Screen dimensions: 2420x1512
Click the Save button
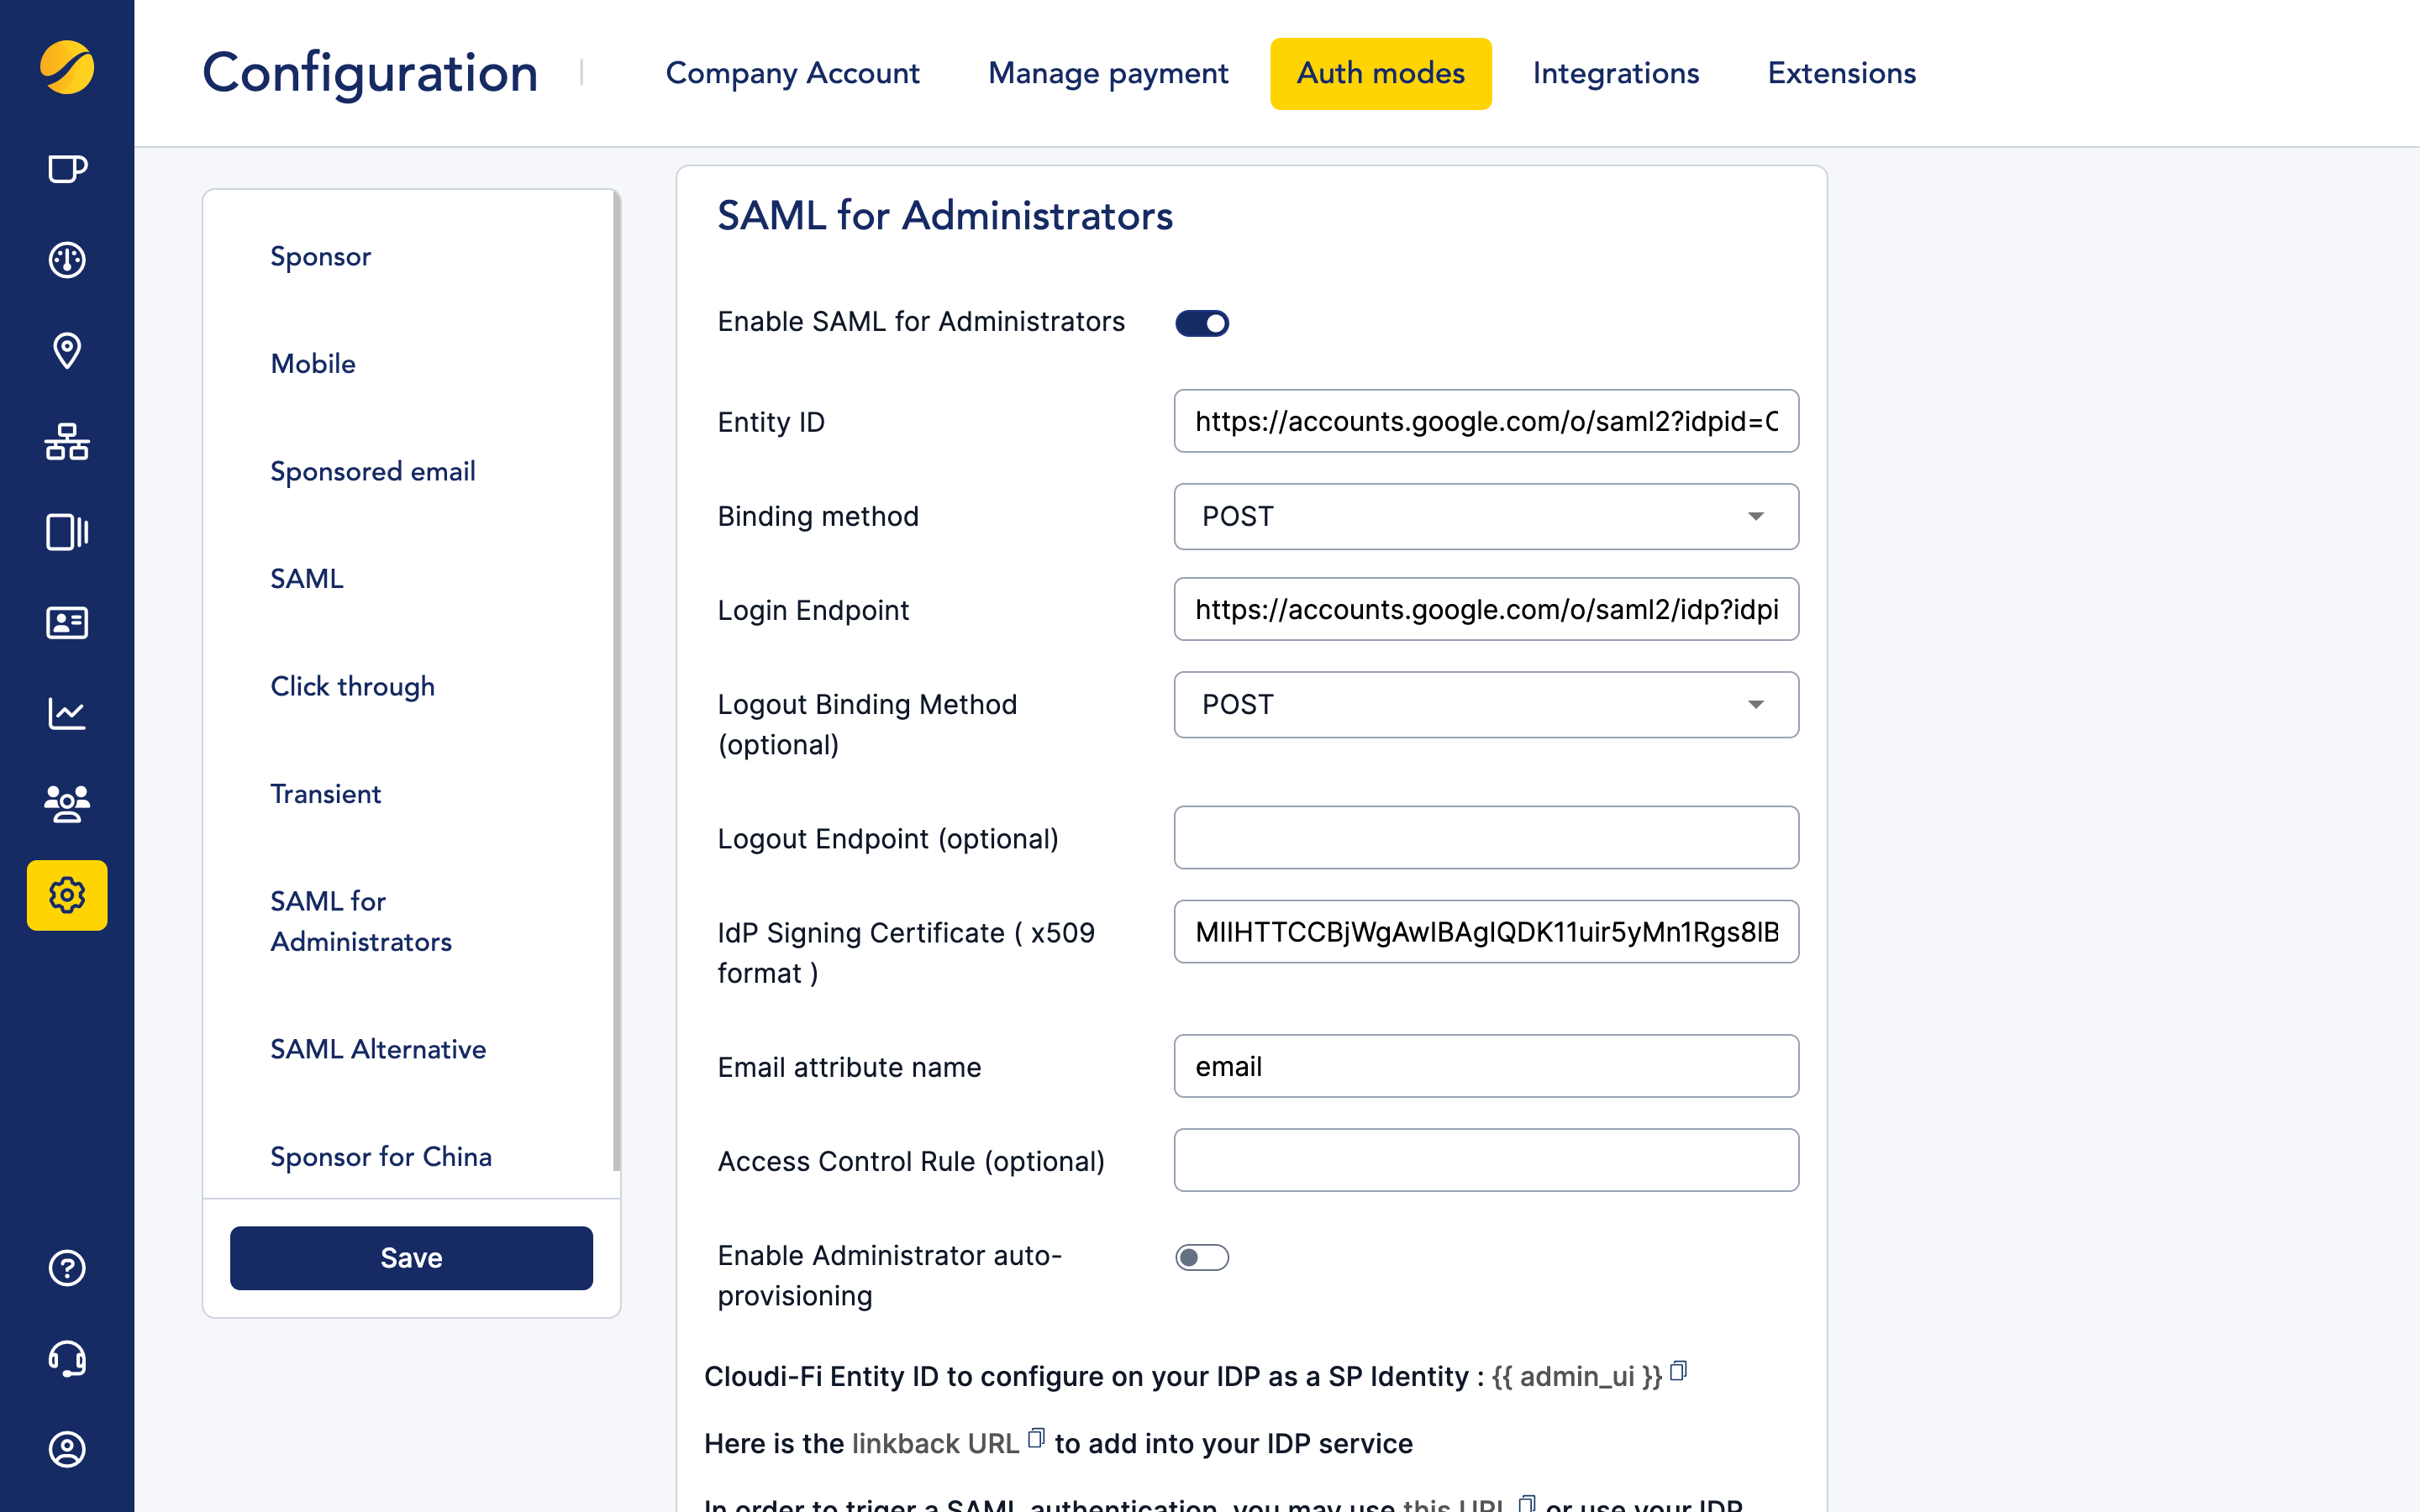411,1257
